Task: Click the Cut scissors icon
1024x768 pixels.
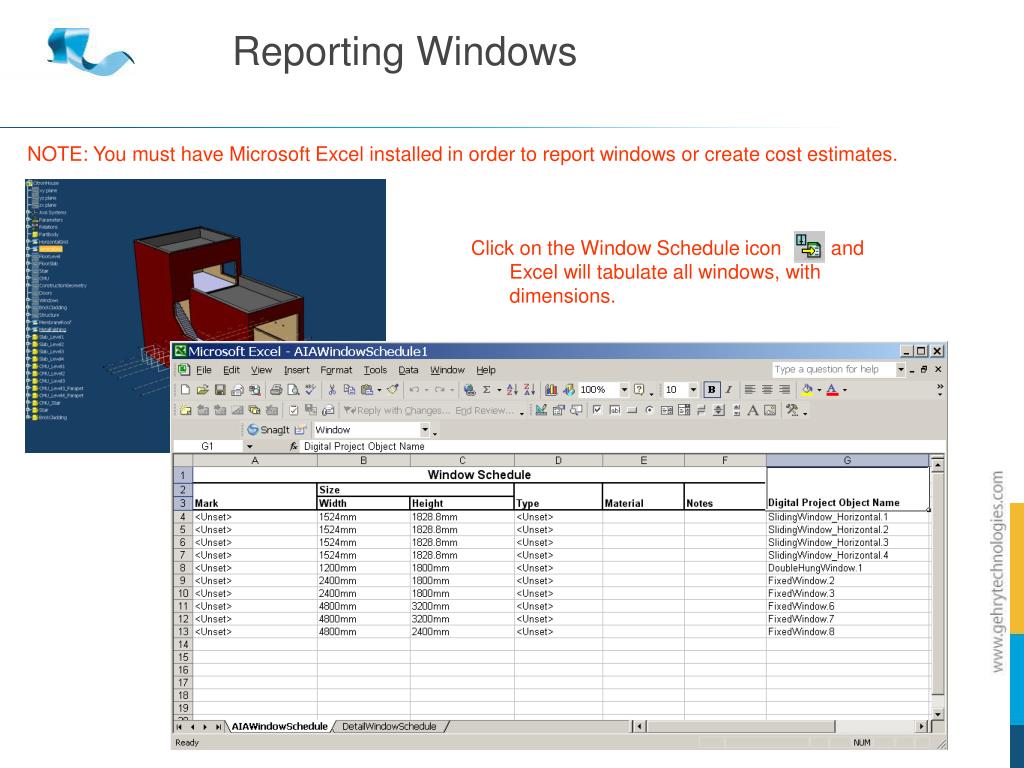Action: point(332,390)
